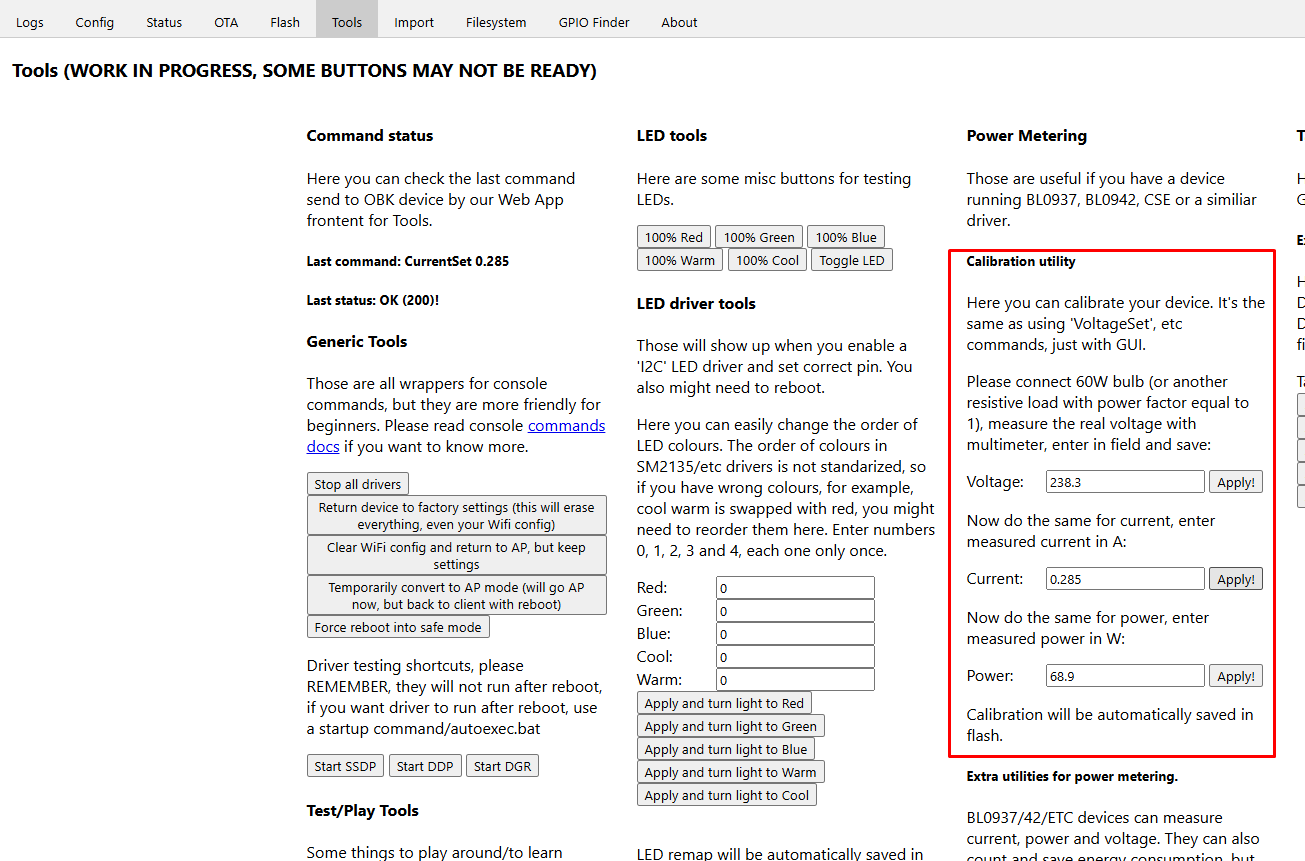Click into the Voltage calibration field
This screenshot has height=861, width=1305.
[1125, 482]
